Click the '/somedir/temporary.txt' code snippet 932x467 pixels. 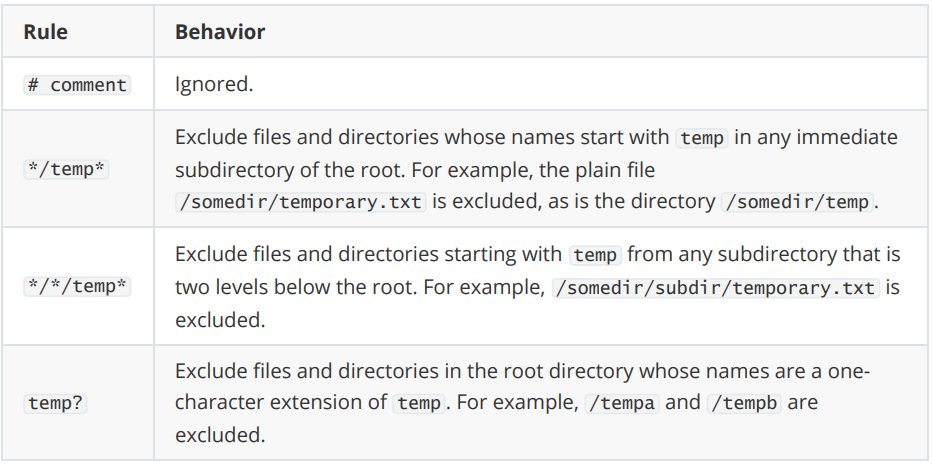point(301,201)
